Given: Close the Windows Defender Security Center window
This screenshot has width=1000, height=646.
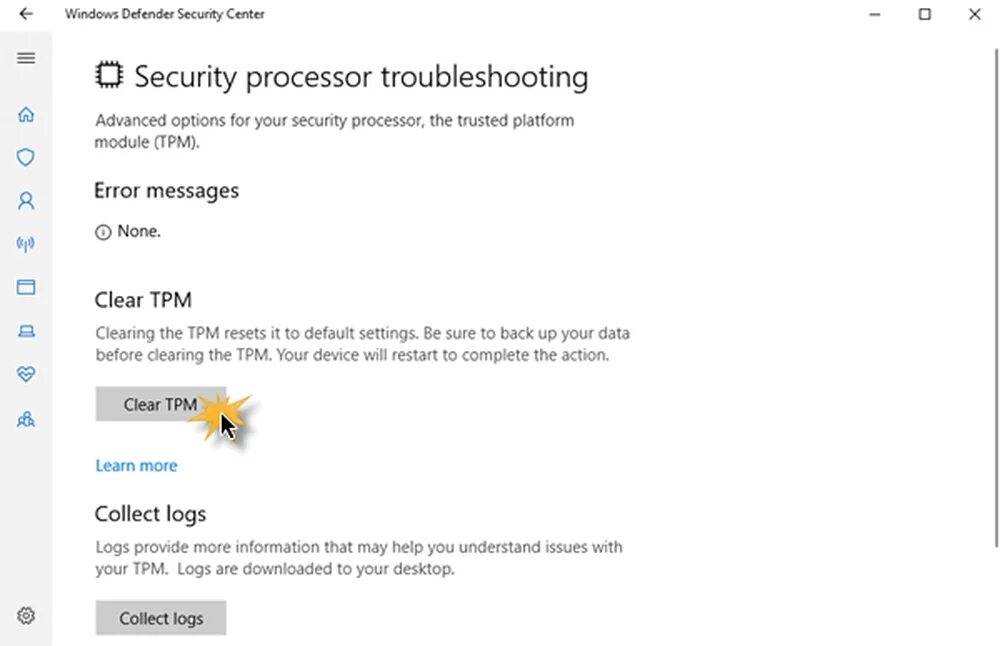Looking at the screenshot, I should tap(975, 14).
